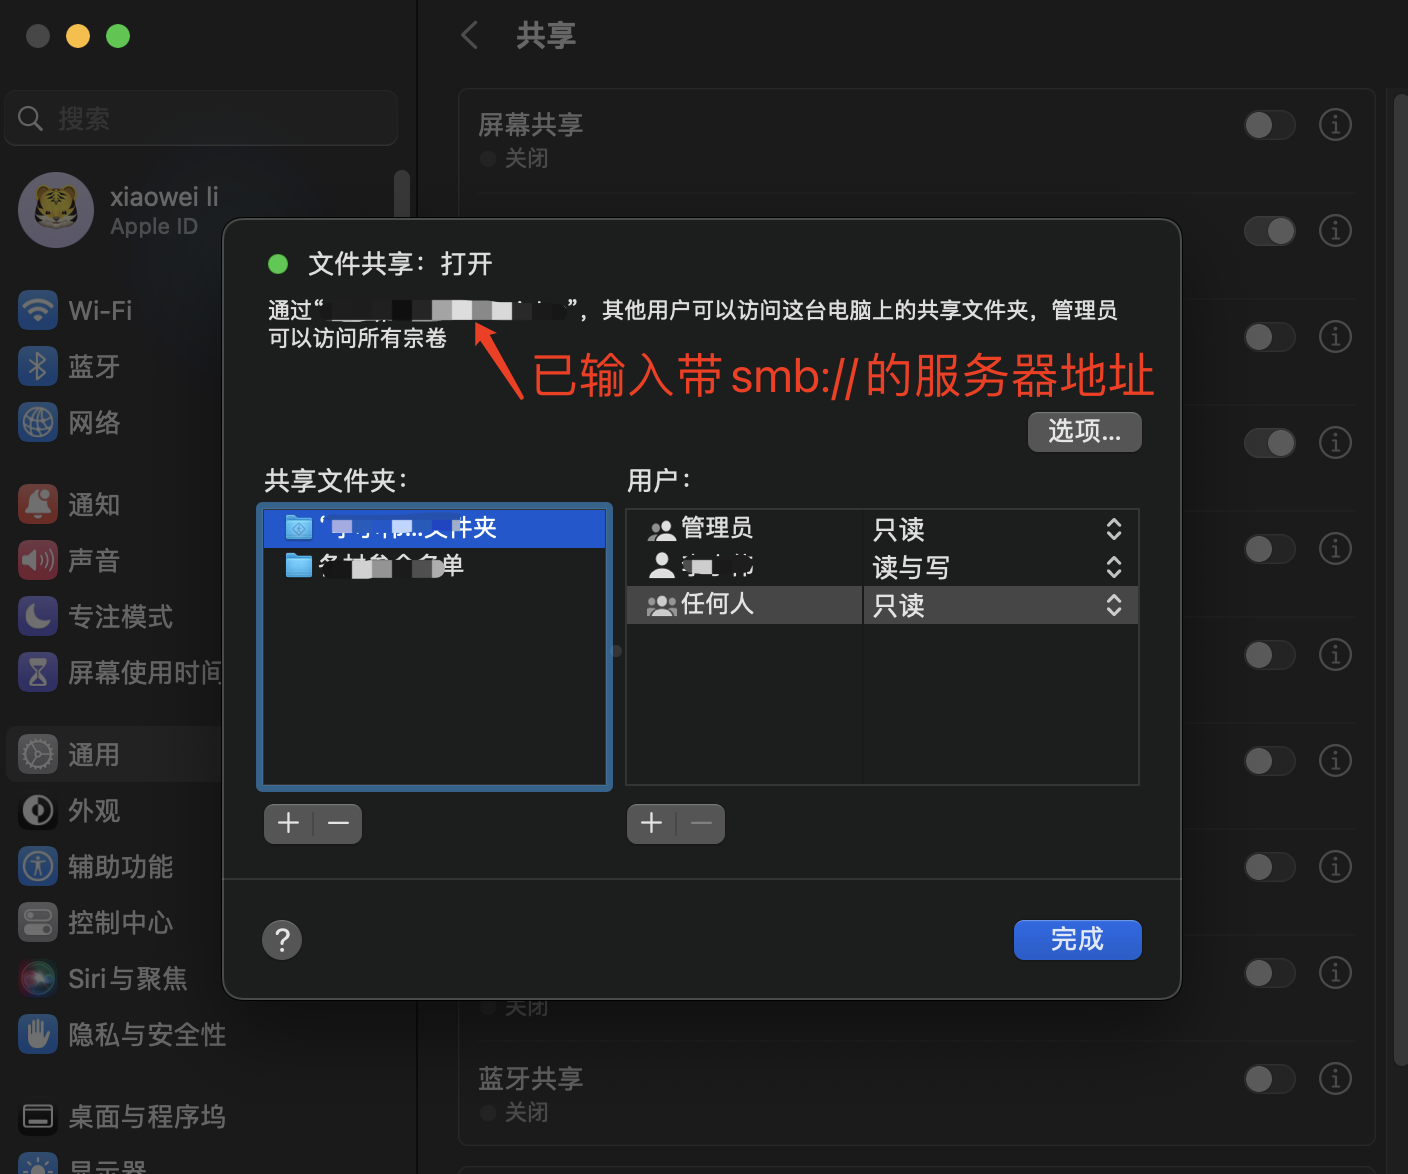Image resolution: width=1408 pixels, height=1174 pixels.
Task: Add a user with the plus button
Action: point(652,824)
